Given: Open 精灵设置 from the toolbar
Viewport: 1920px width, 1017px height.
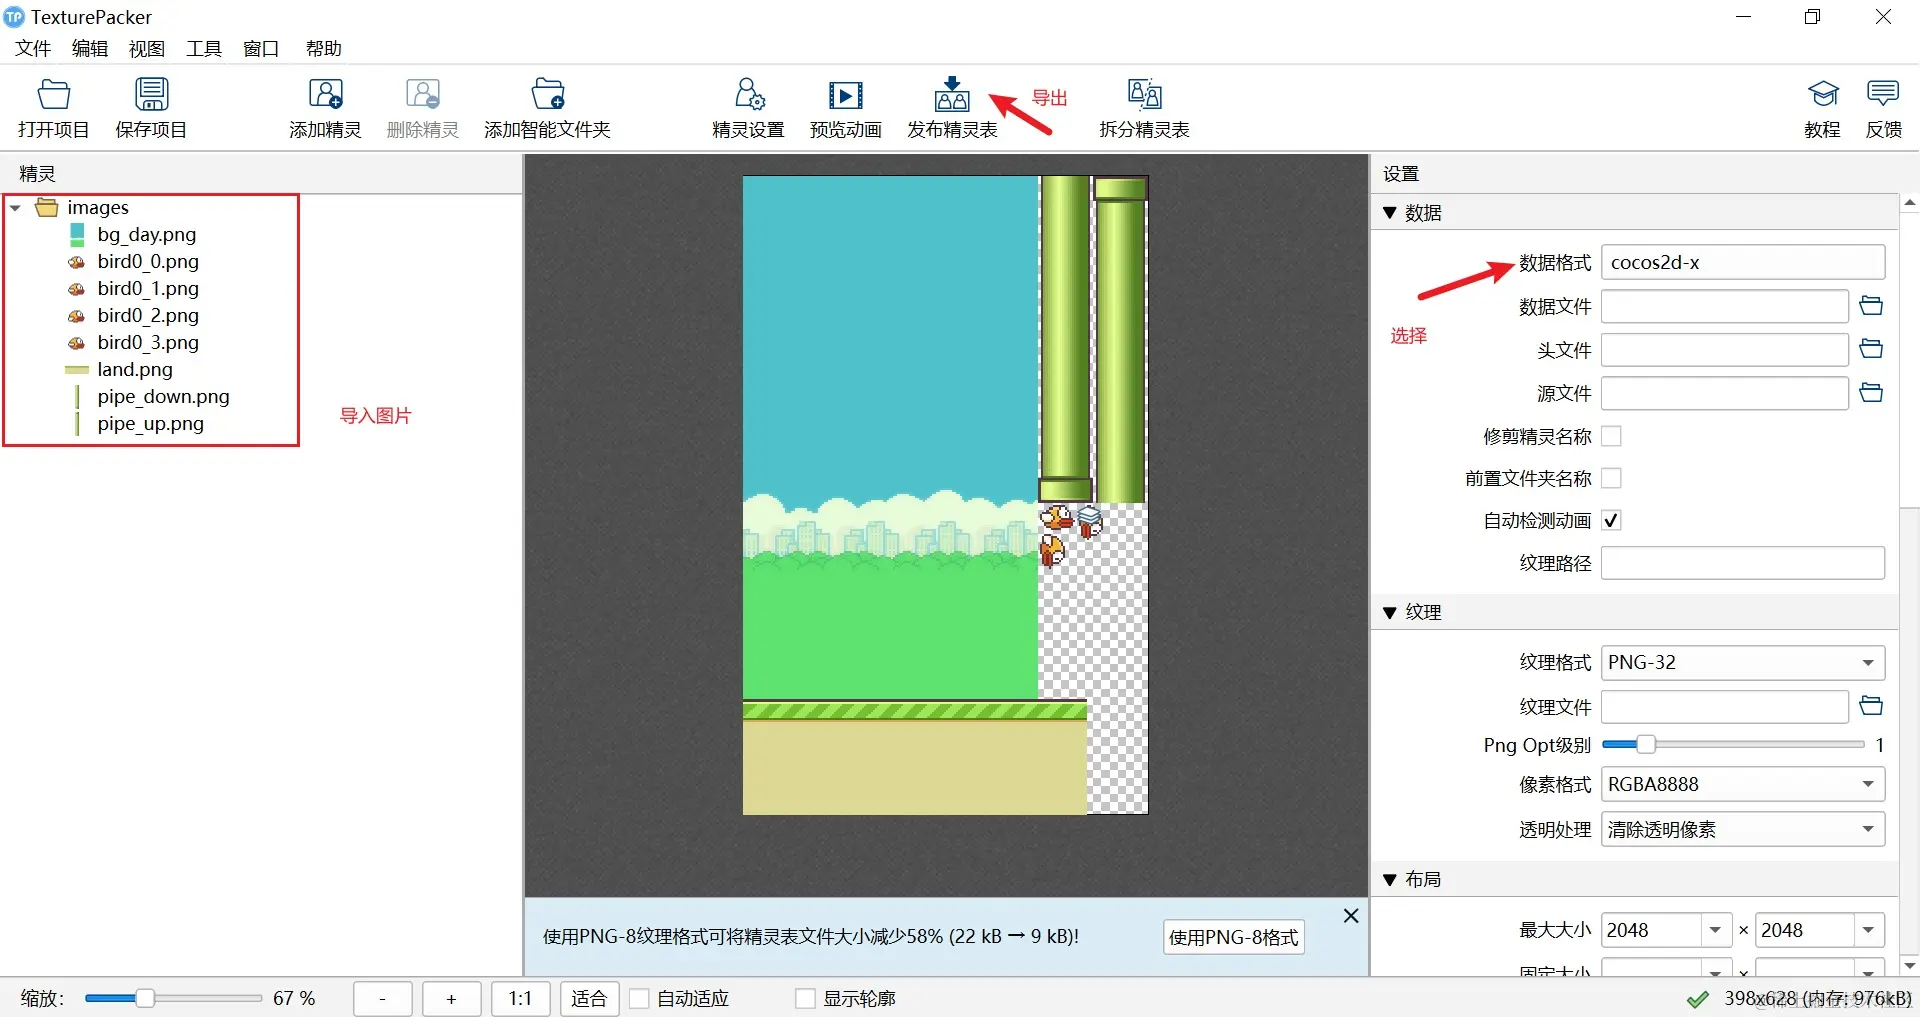Looking at the screenshot, I should [749, 95].
